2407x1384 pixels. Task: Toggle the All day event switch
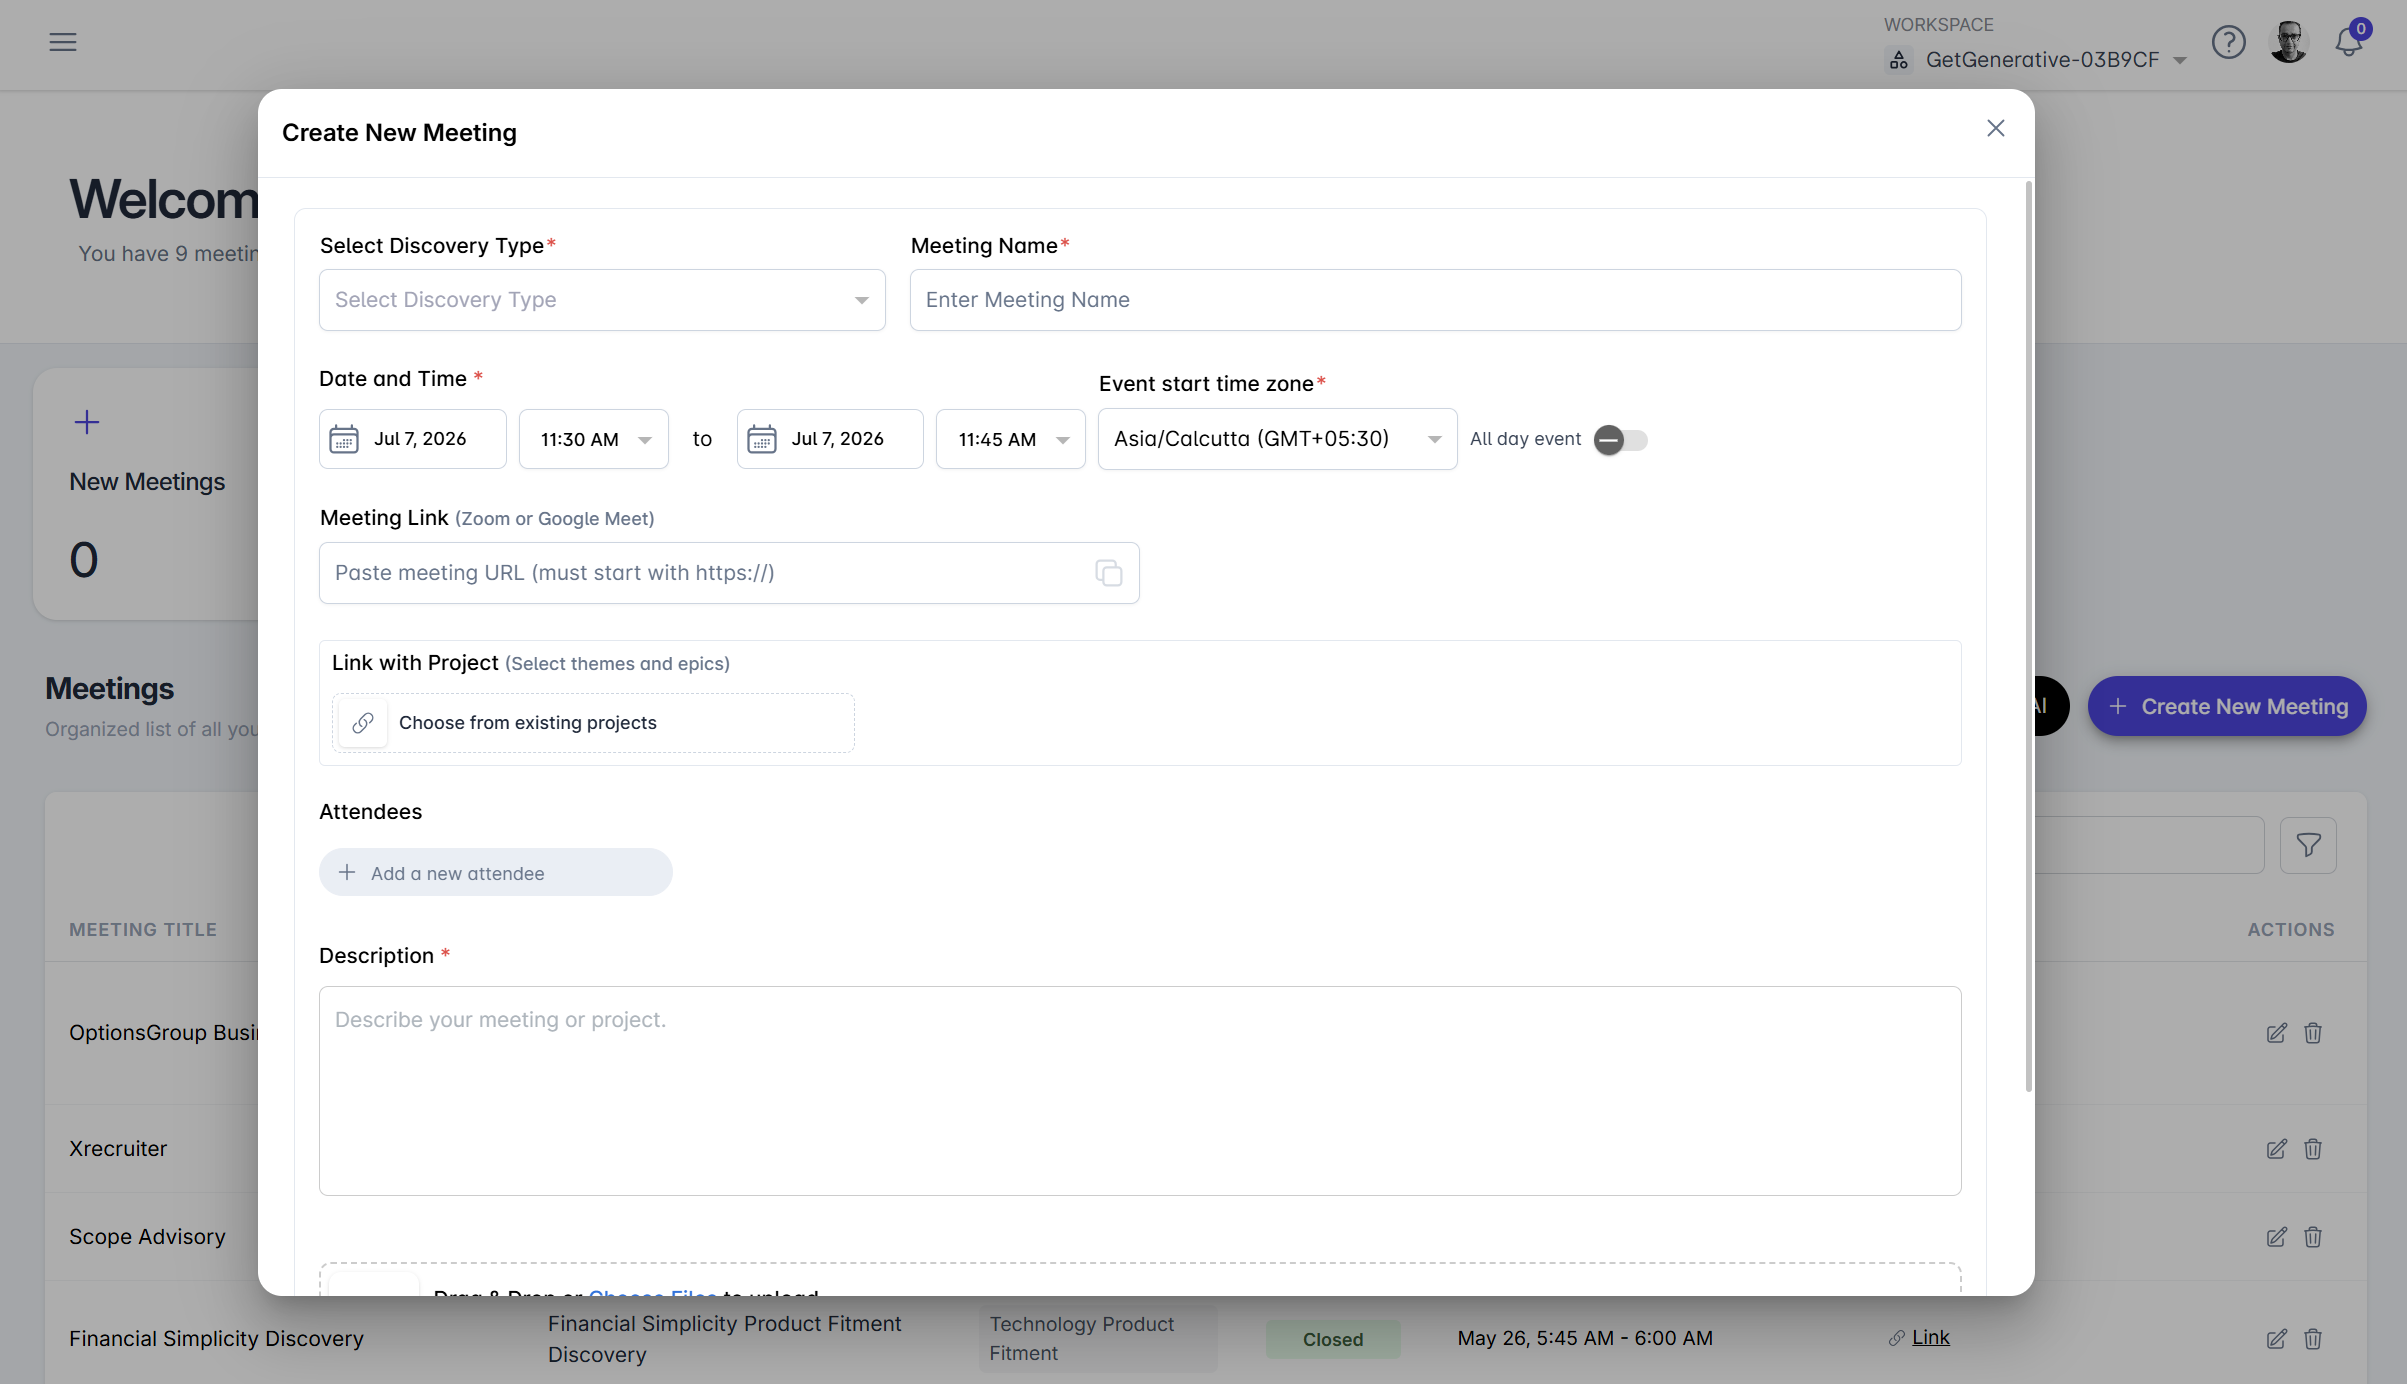1620,440
